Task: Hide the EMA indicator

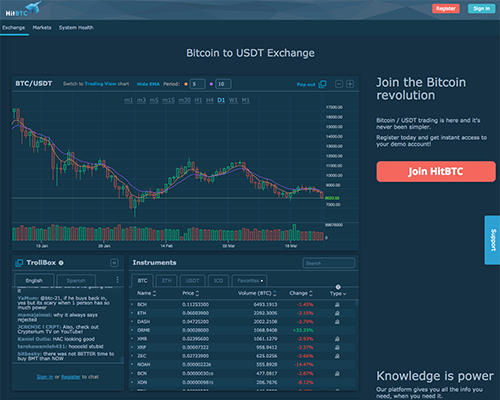Action: 148,84
